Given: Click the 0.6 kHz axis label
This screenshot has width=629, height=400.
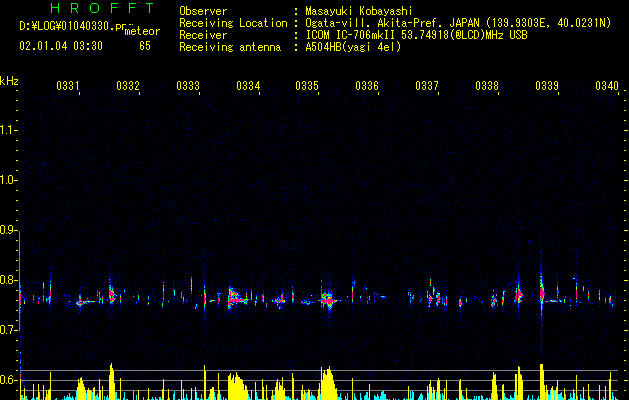Looking at the screenshot, I should [7, 380].
